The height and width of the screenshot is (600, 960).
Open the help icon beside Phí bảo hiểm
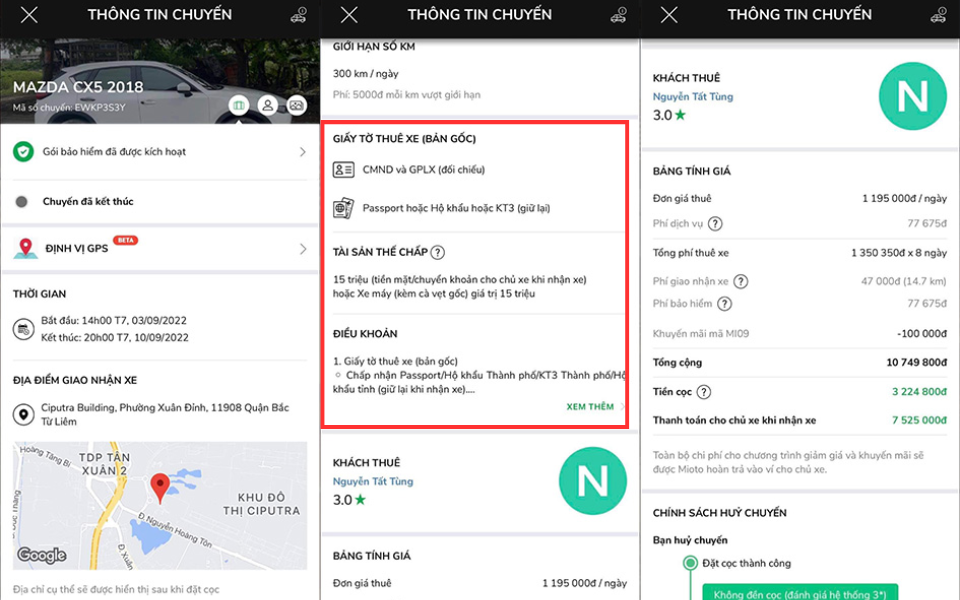point(725,304)
